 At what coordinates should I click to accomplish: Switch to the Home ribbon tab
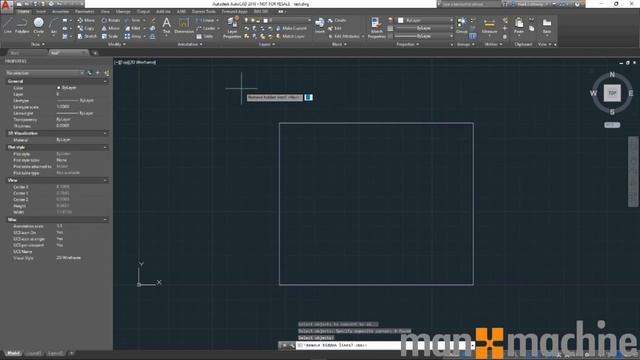click(x=23, y=11)
